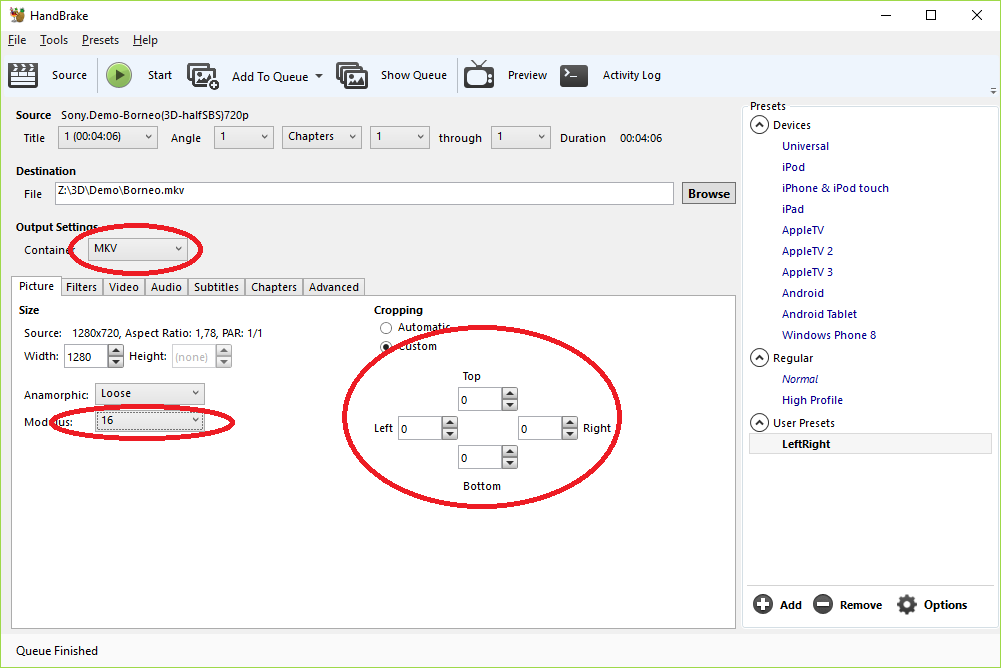Open the Activity Log terminal icon
Viewport: 1001px width, 668px height.
pos(574,75)
